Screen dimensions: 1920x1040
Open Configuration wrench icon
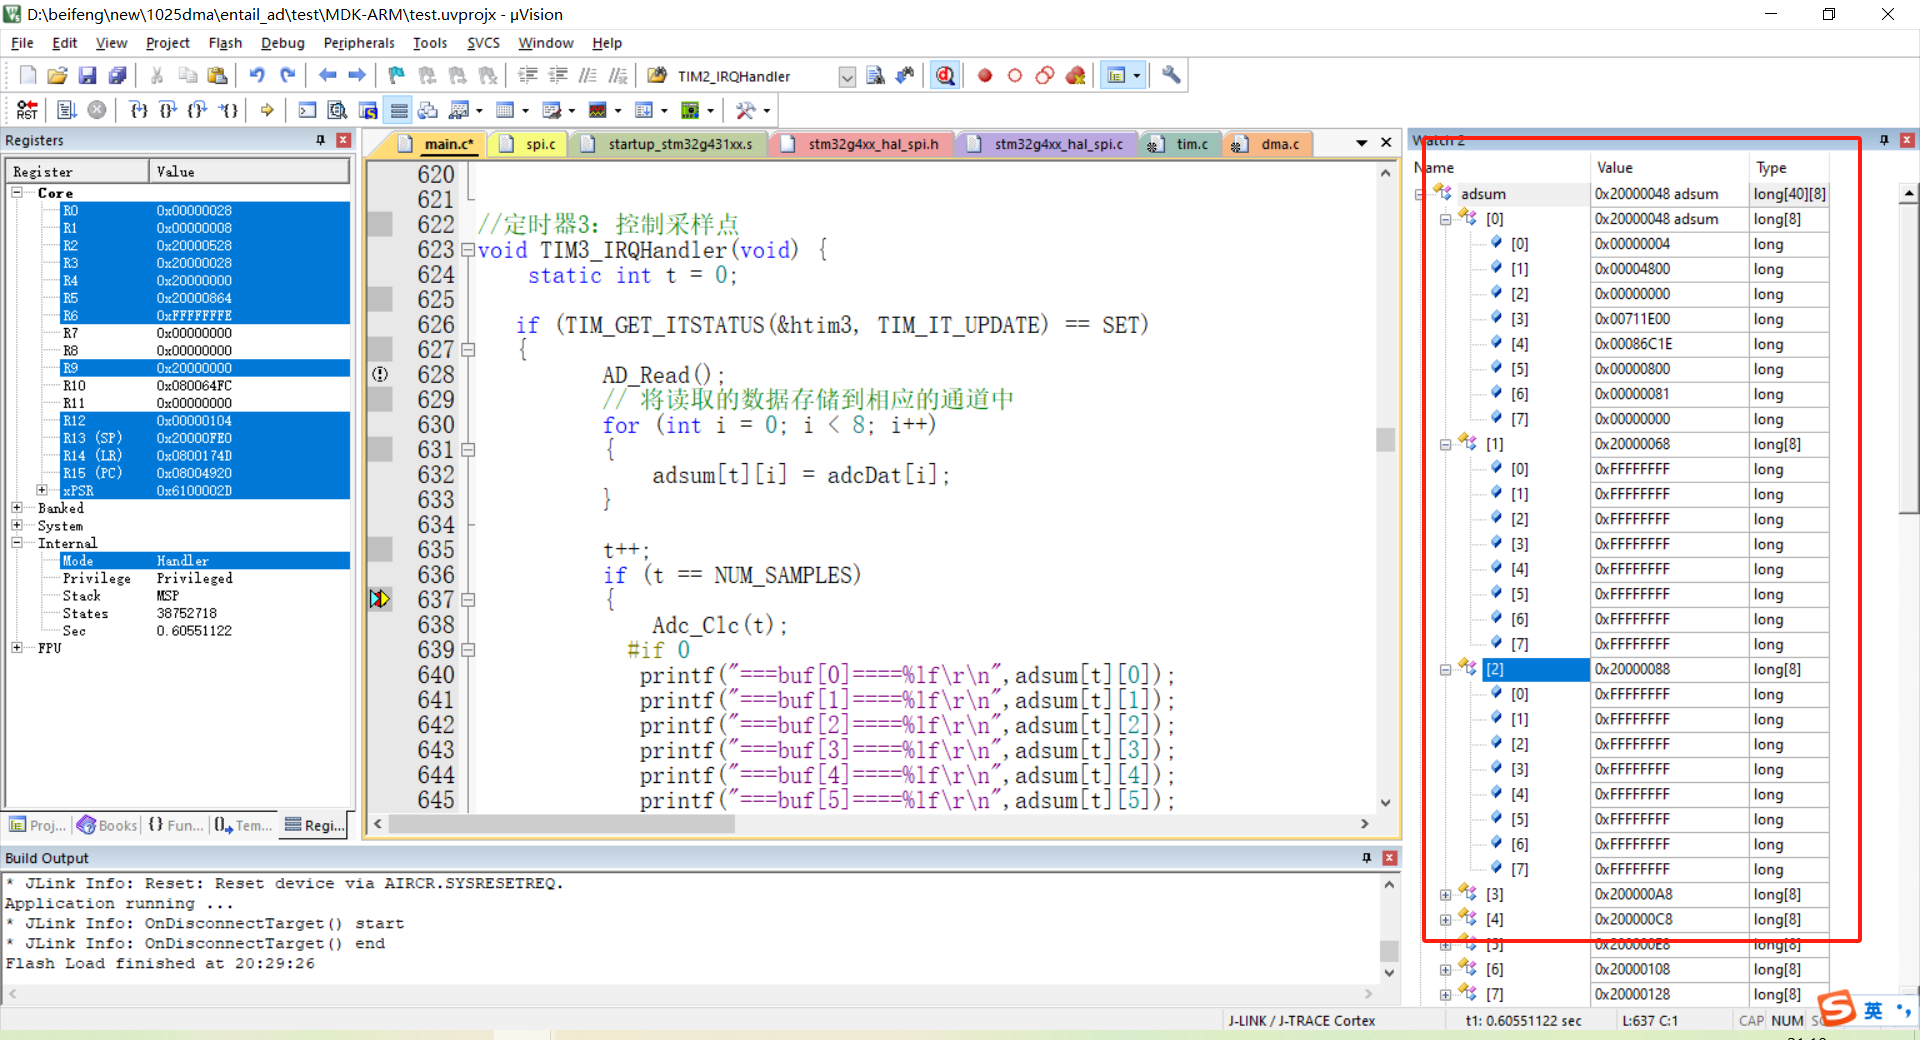coord(1171,75)
